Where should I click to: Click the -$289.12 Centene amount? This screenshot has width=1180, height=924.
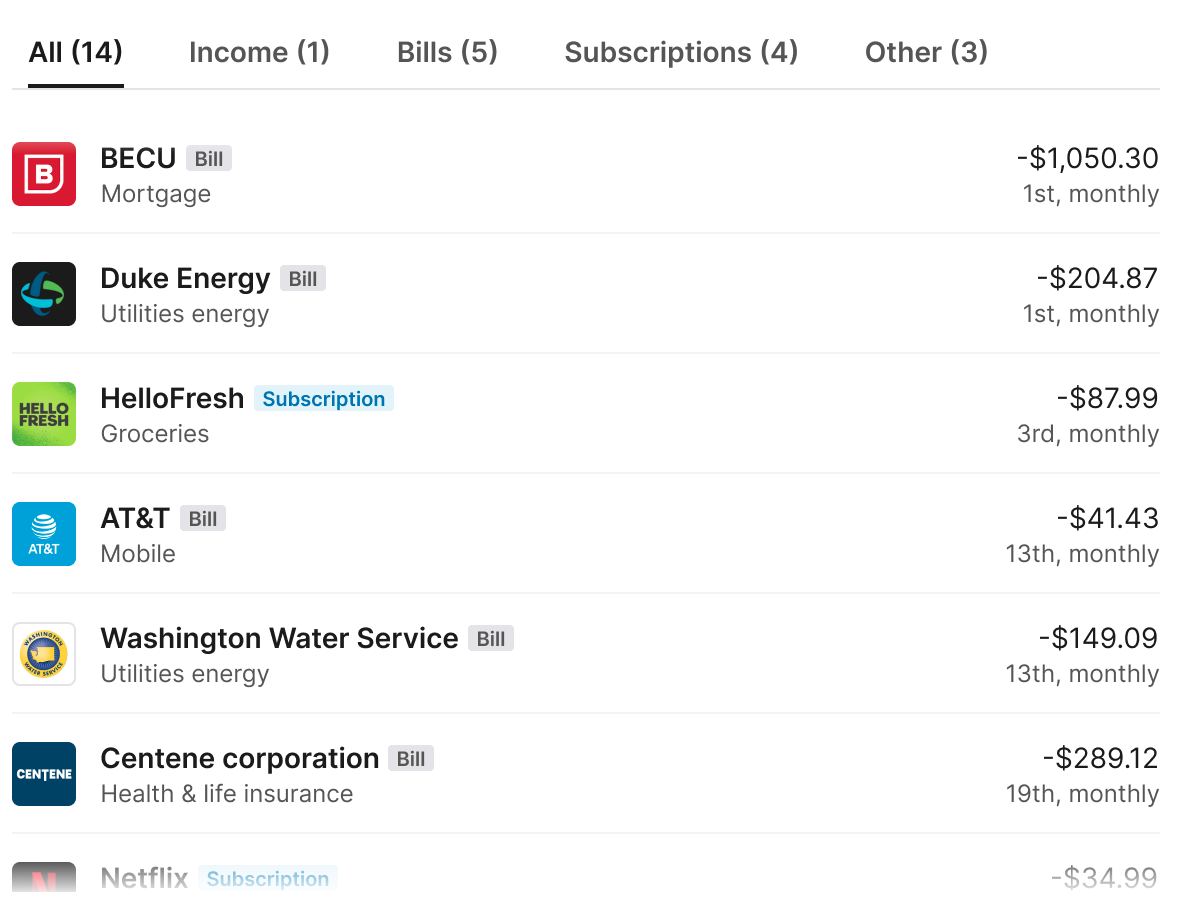(x=1100, y=758)
